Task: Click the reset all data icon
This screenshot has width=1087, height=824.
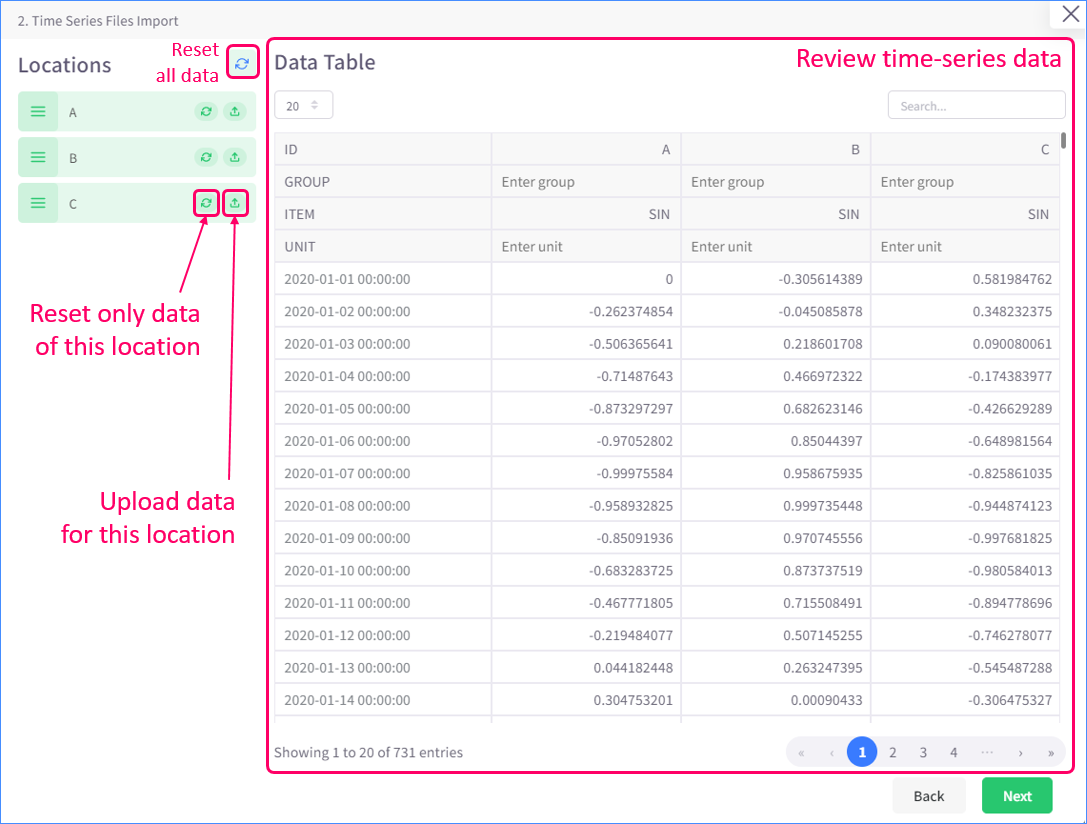Action: (x=242, y=64)
